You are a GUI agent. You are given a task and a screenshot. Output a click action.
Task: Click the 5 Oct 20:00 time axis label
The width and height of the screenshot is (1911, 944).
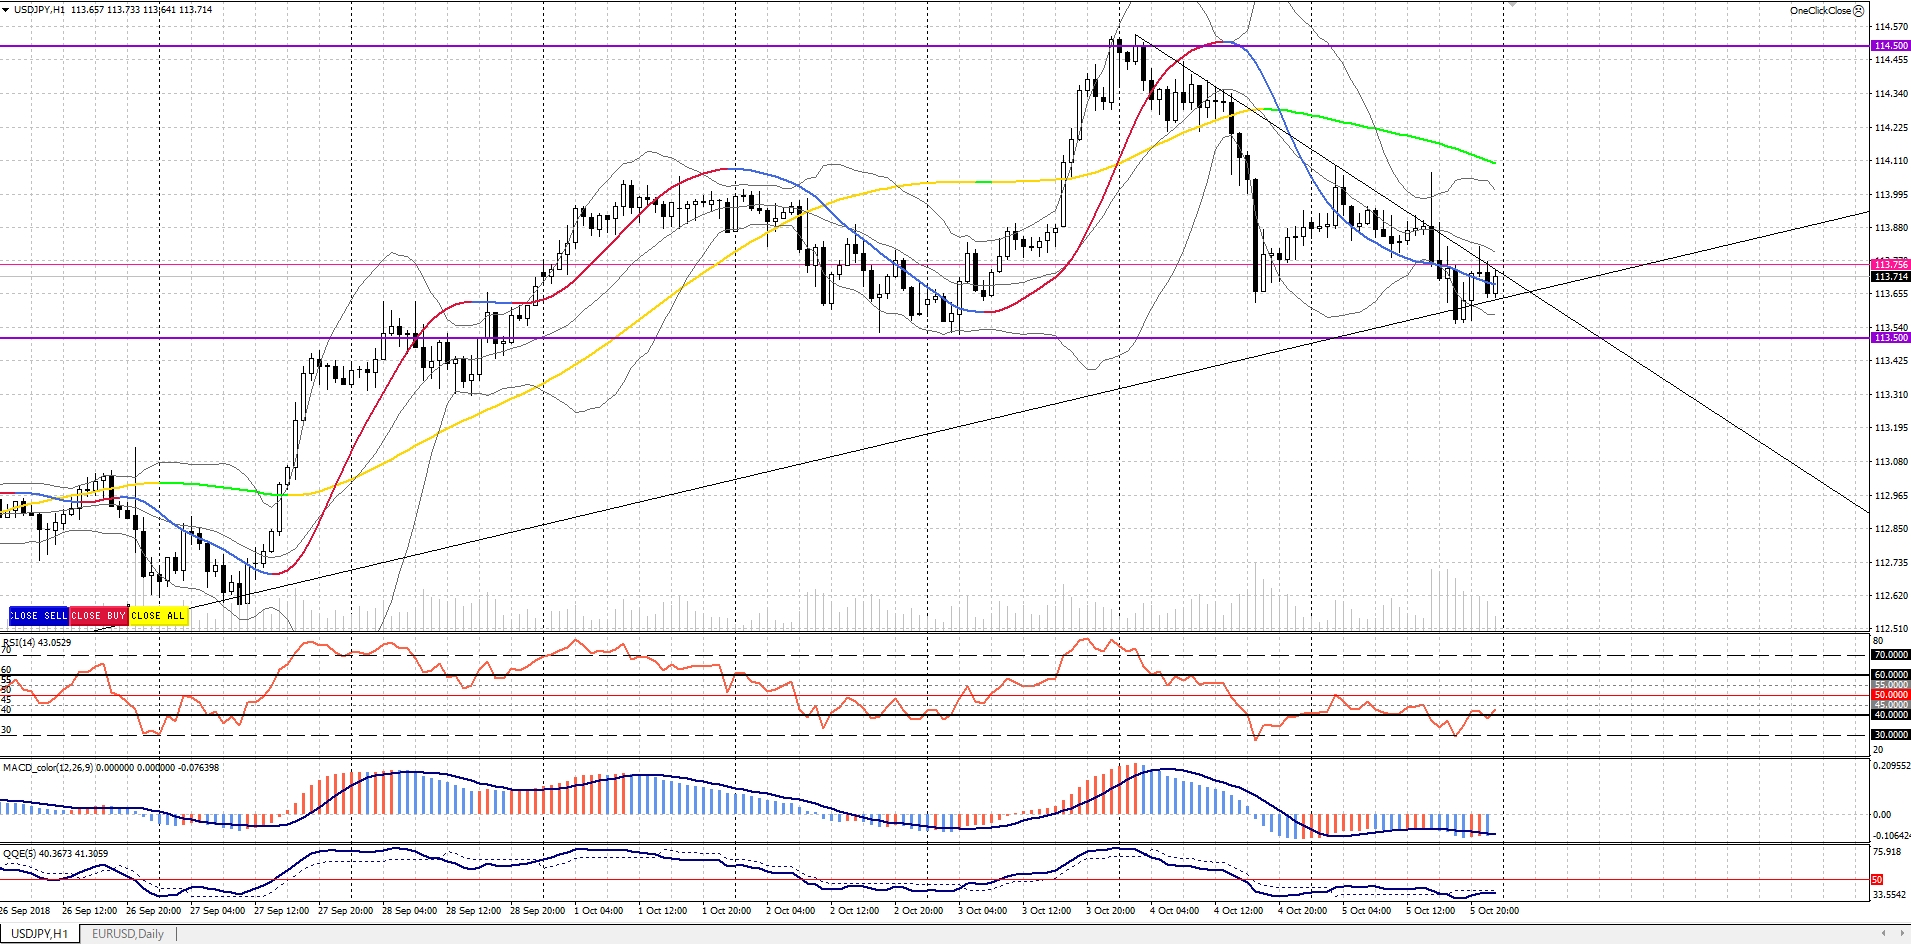[1494, 911]
